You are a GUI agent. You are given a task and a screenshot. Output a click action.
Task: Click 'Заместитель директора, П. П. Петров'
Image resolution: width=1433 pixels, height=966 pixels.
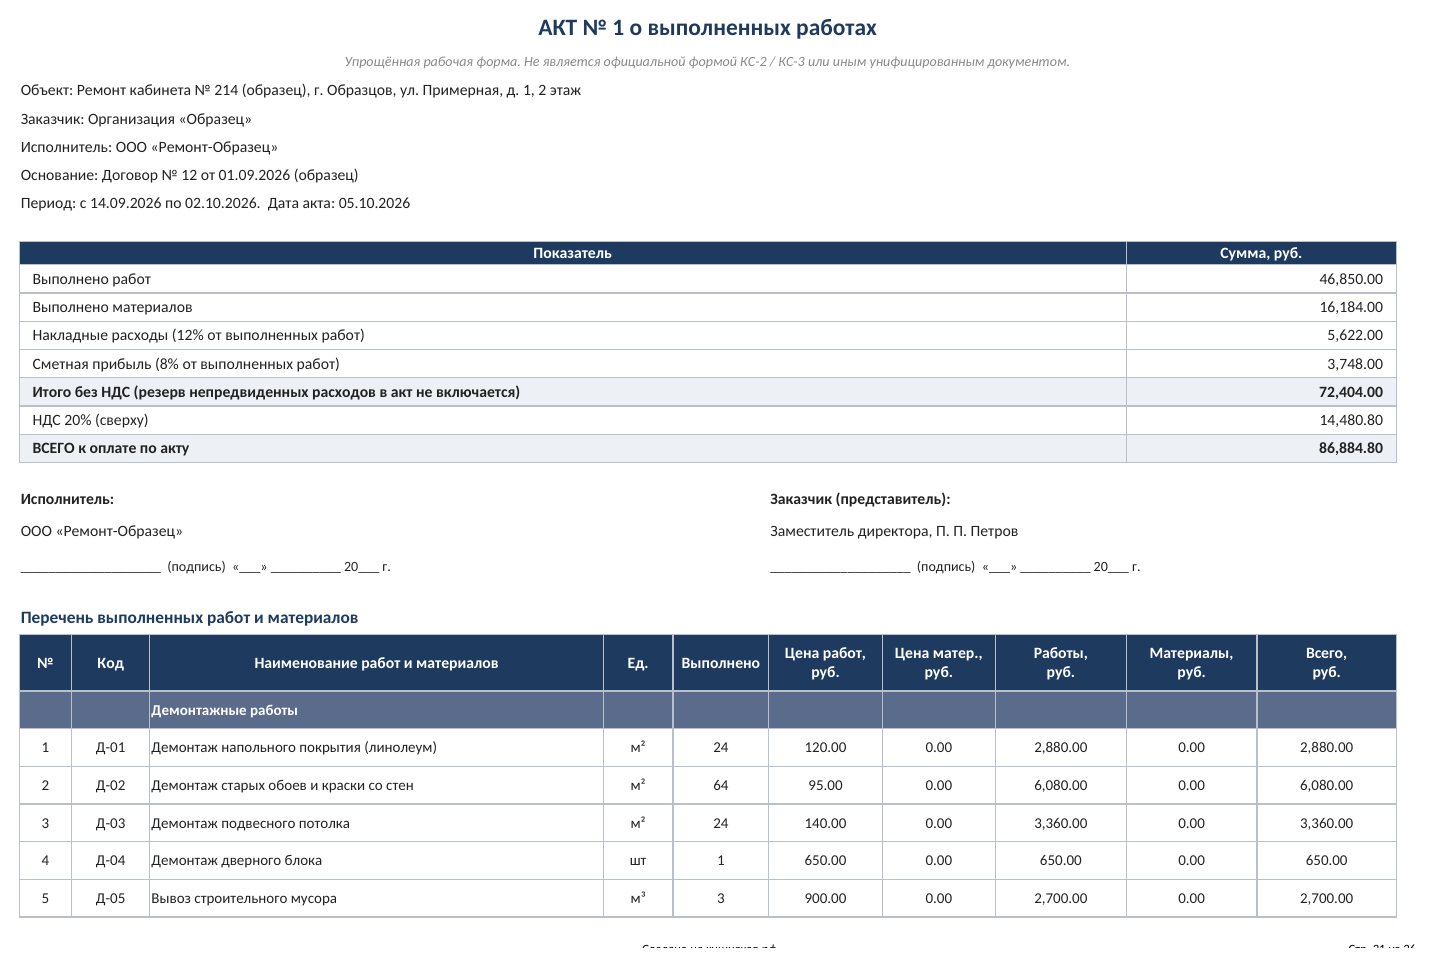coord(894,531)
